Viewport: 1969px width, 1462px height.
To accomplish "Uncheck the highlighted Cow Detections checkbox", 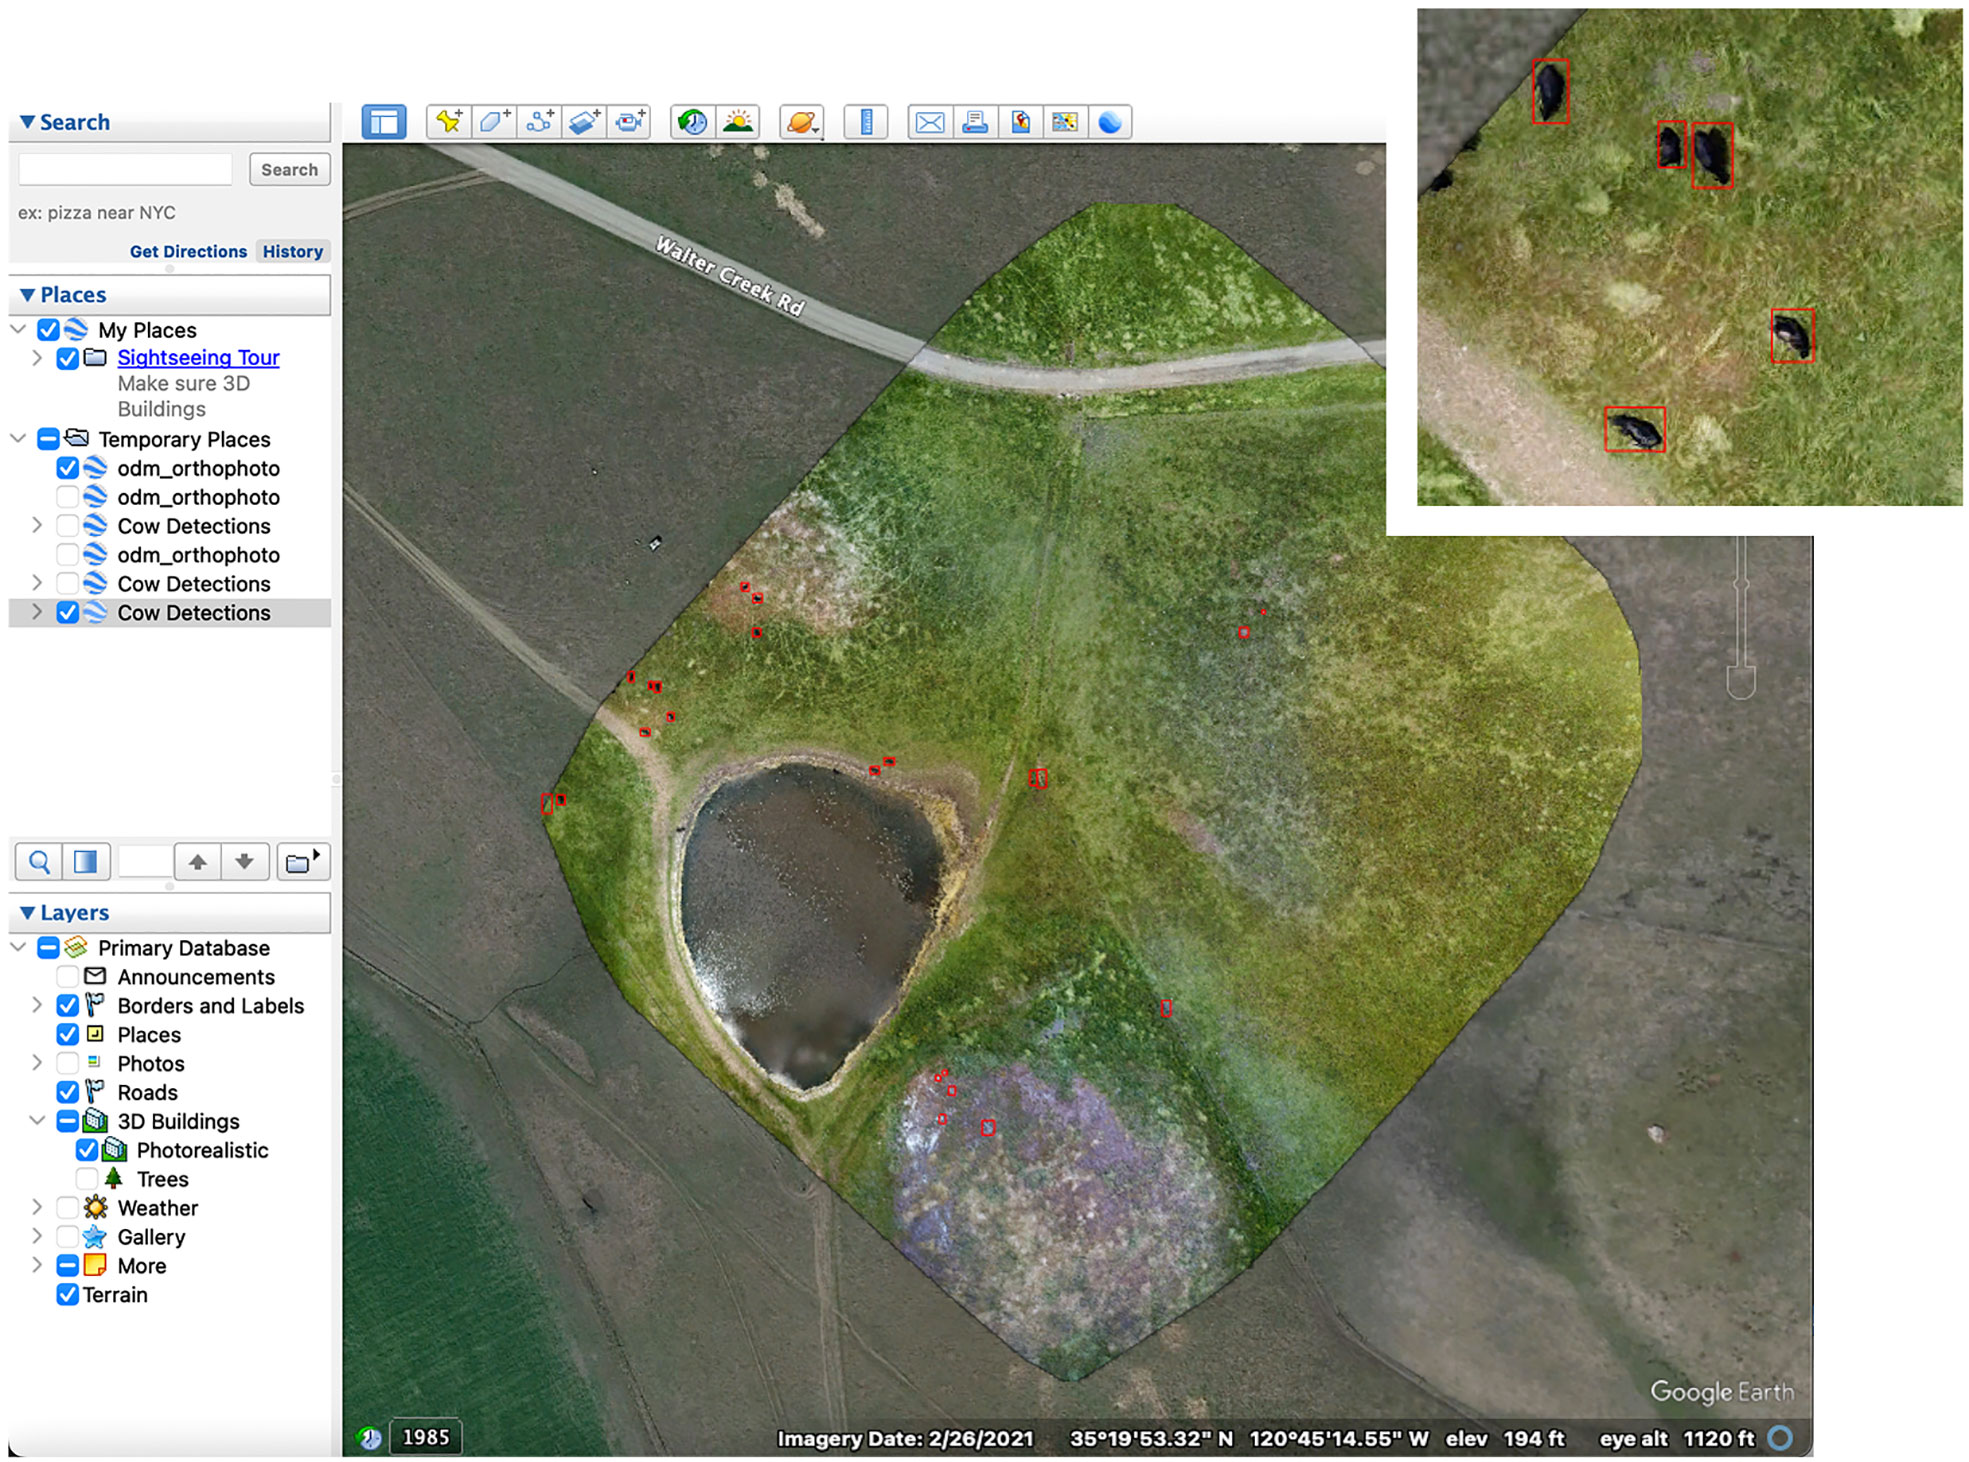I will 67,613.
